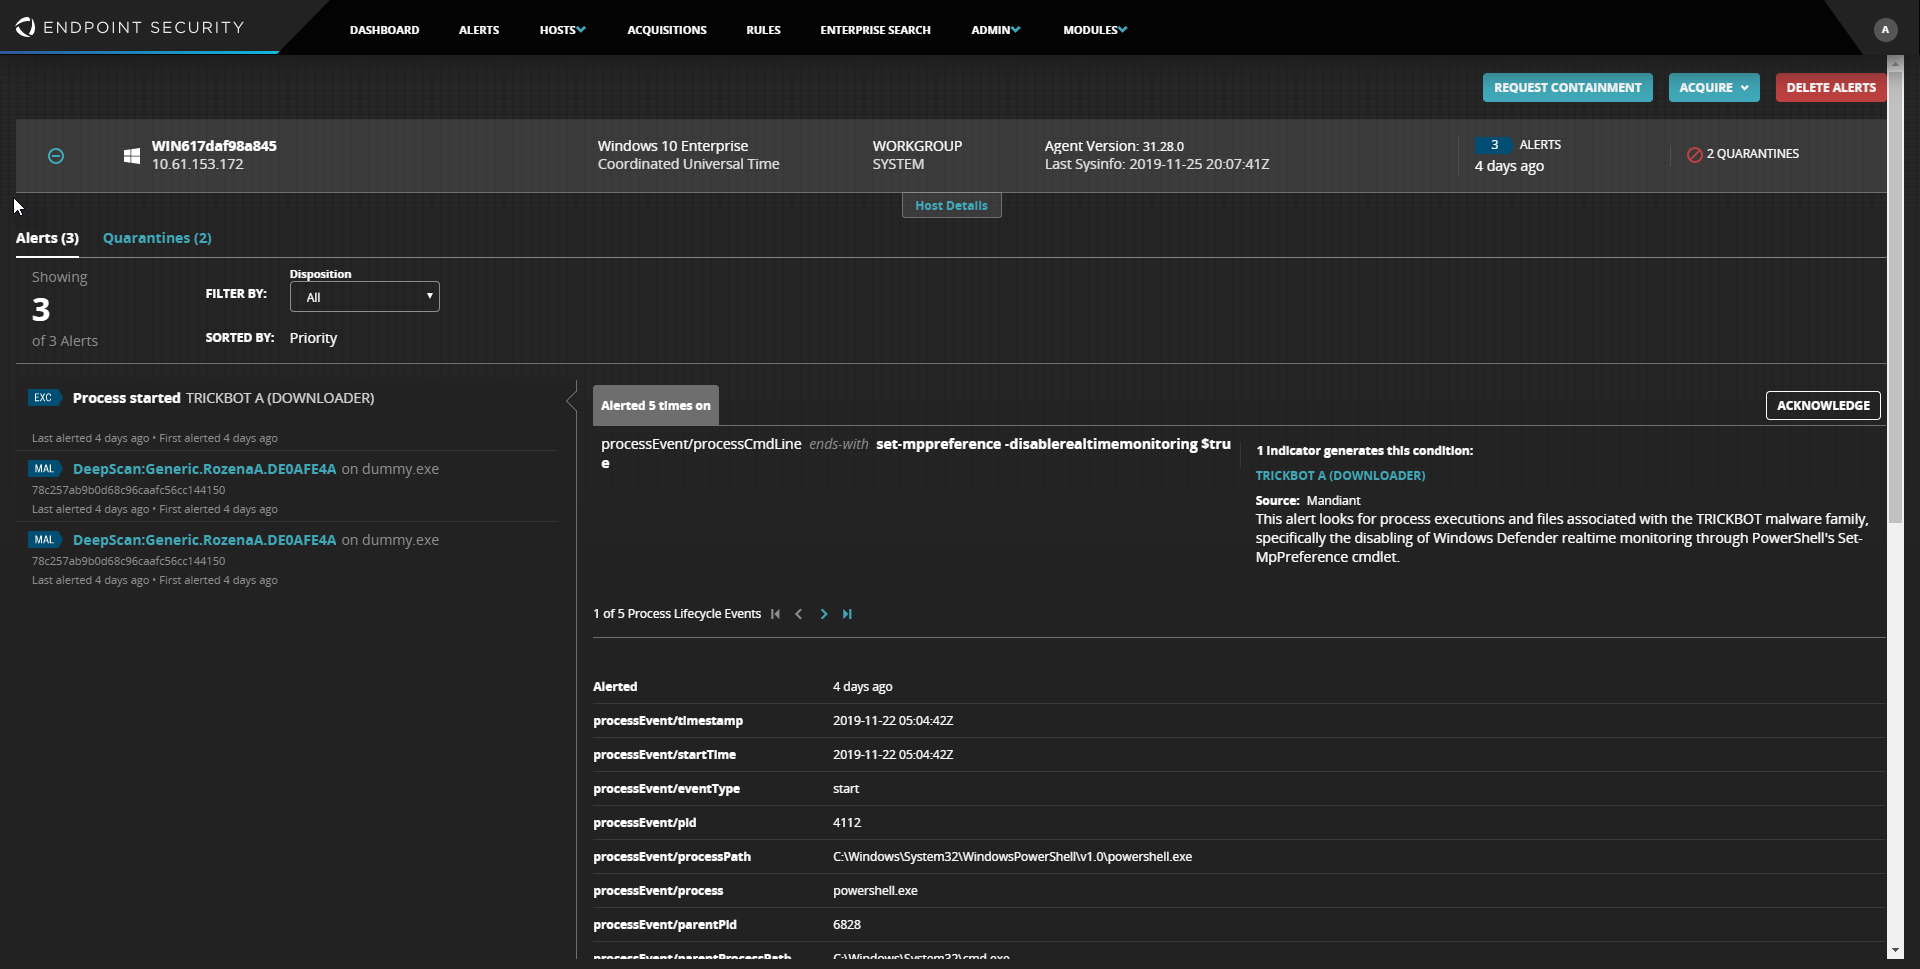
Task: Click the WORKGROUP domain text
Action: 917,146
